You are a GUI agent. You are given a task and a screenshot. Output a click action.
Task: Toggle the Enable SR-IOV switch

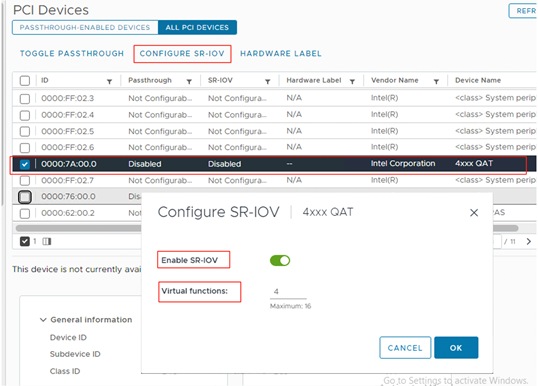pos(280,260)
